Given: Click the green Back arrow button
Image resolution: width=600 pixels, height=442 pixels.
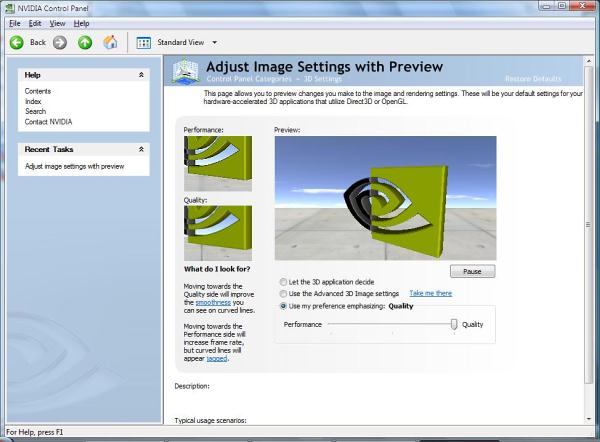Looking at the screenshot, I should [17, 42].
